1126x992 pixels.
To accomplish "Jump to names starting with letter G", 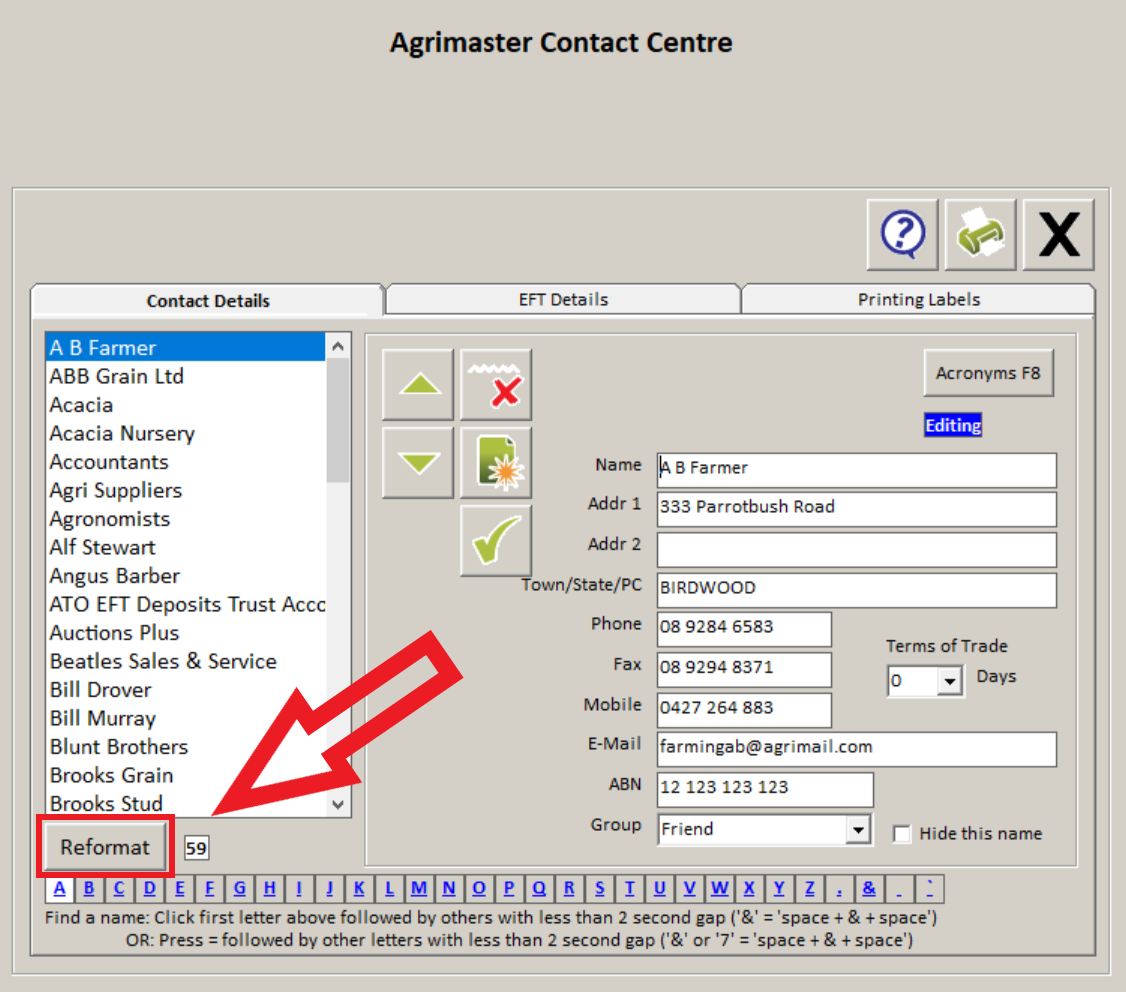I will (x=240, y=889).
